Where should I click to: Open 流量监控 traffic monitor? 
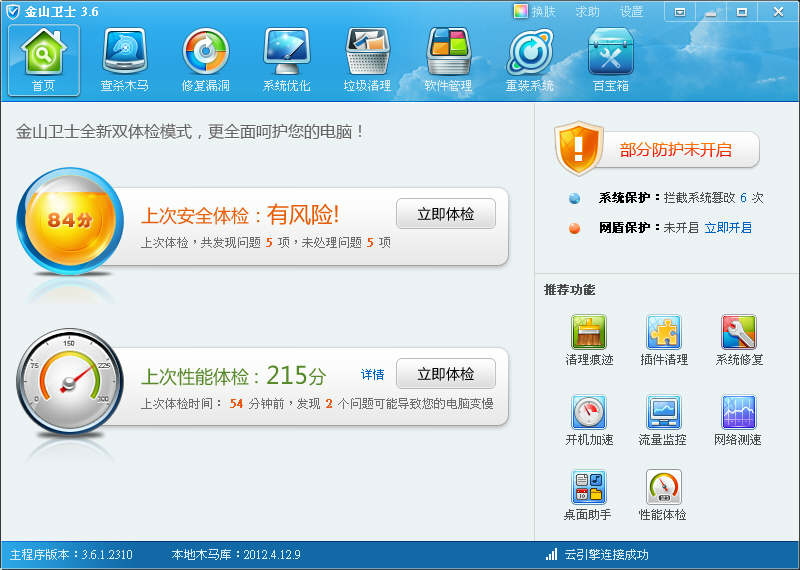pyautogui.click(x=663, y=420)
